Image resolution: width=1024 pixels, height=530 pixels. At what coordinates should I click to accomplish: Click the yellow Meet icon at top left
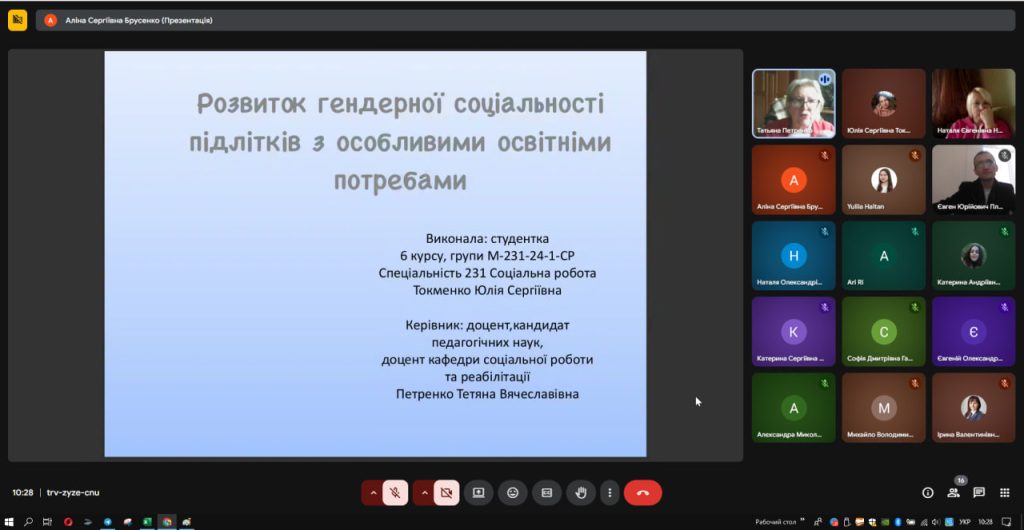[x=17, y=19]
